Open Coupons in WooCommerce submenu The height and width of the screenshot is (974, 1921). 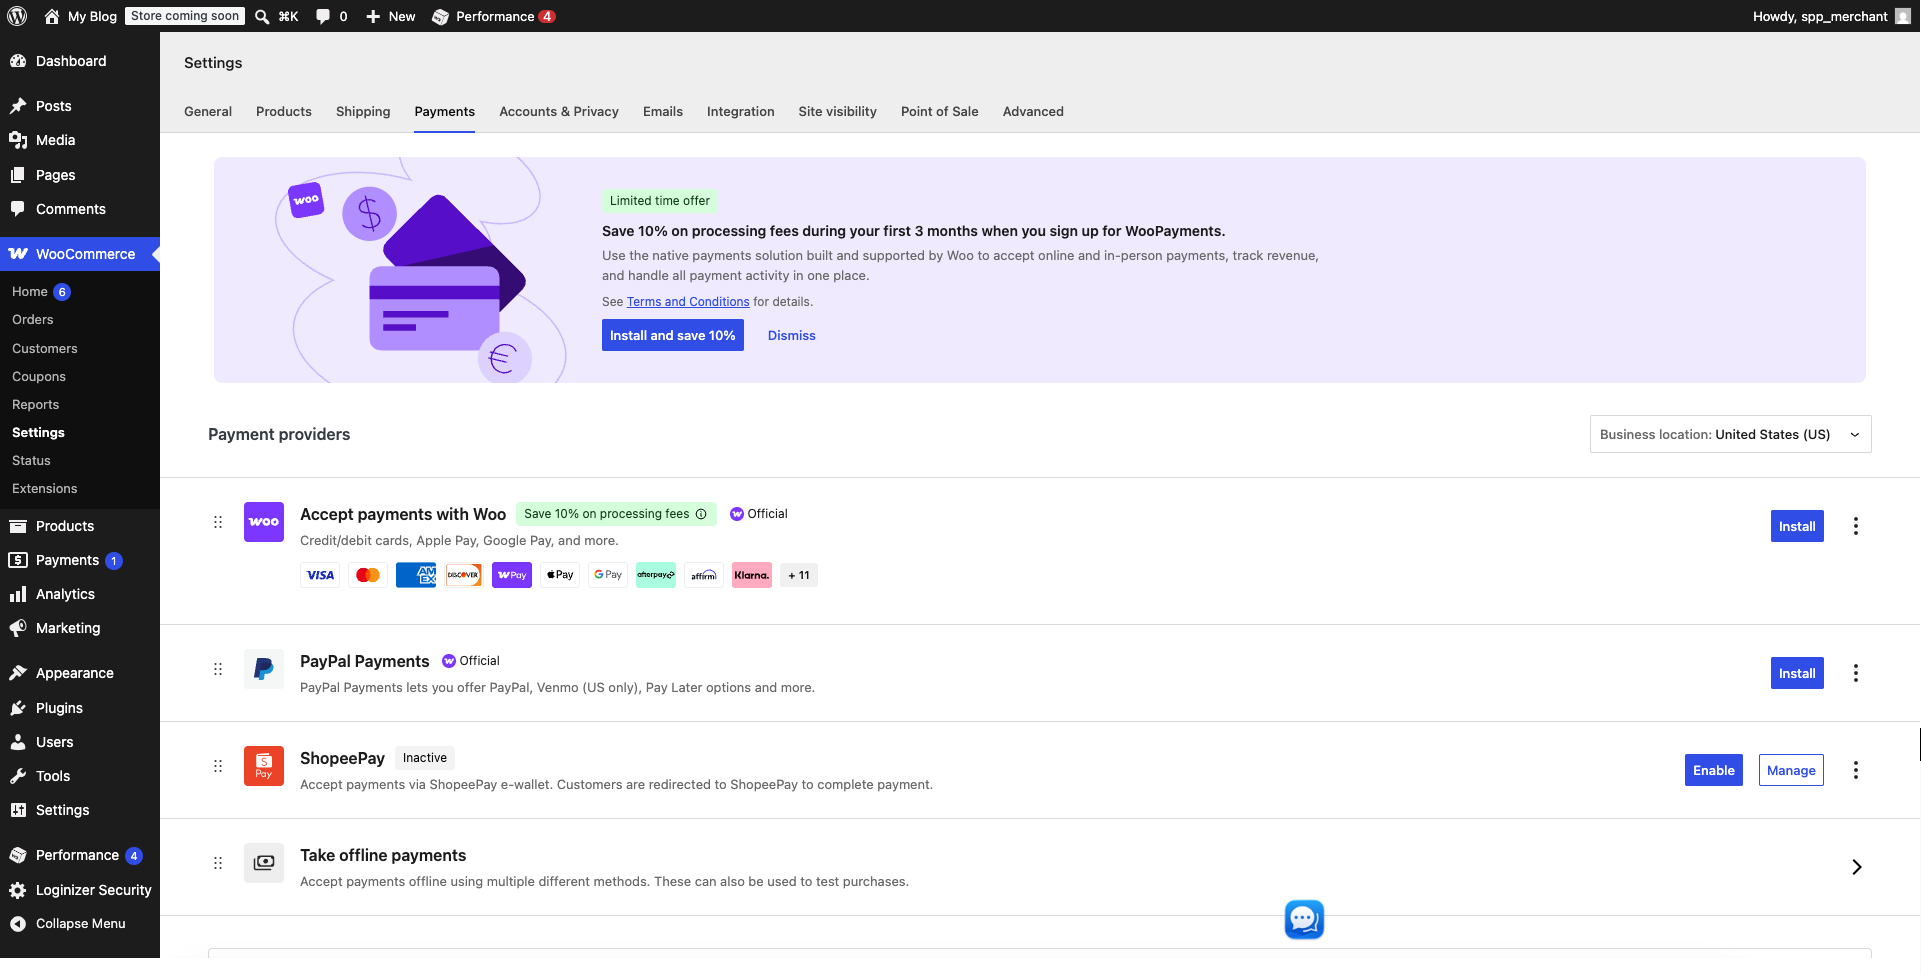[x=39, y=377]
